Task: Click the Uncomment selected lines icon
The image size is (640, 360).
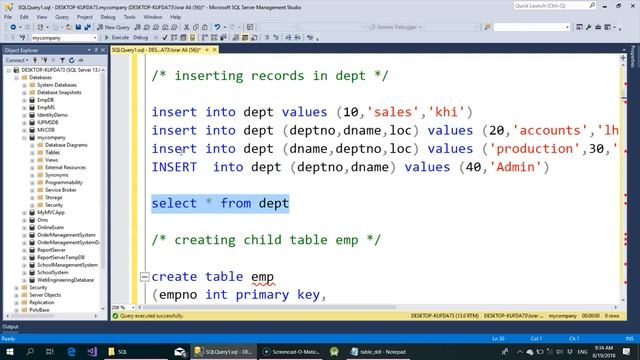Action: 276,38
